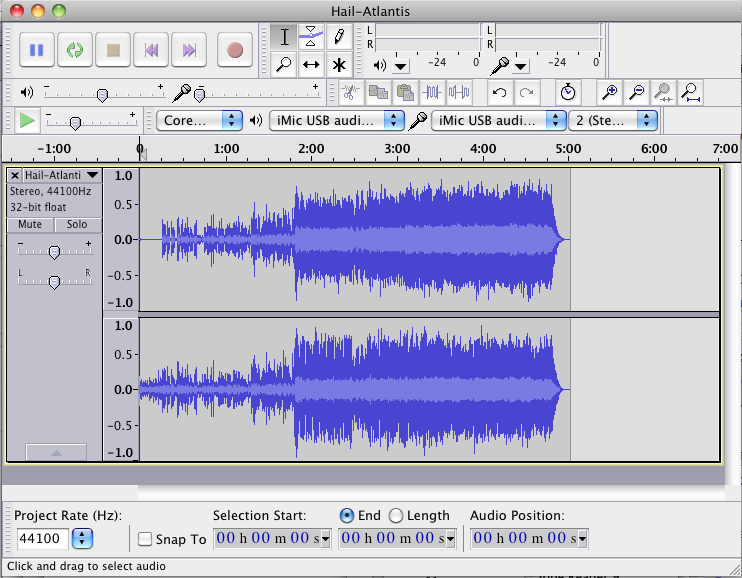The width and height of the screenshot is (742, 578).
Task: Open the Core audio host dropdown
Action: (x=199, y=120)
